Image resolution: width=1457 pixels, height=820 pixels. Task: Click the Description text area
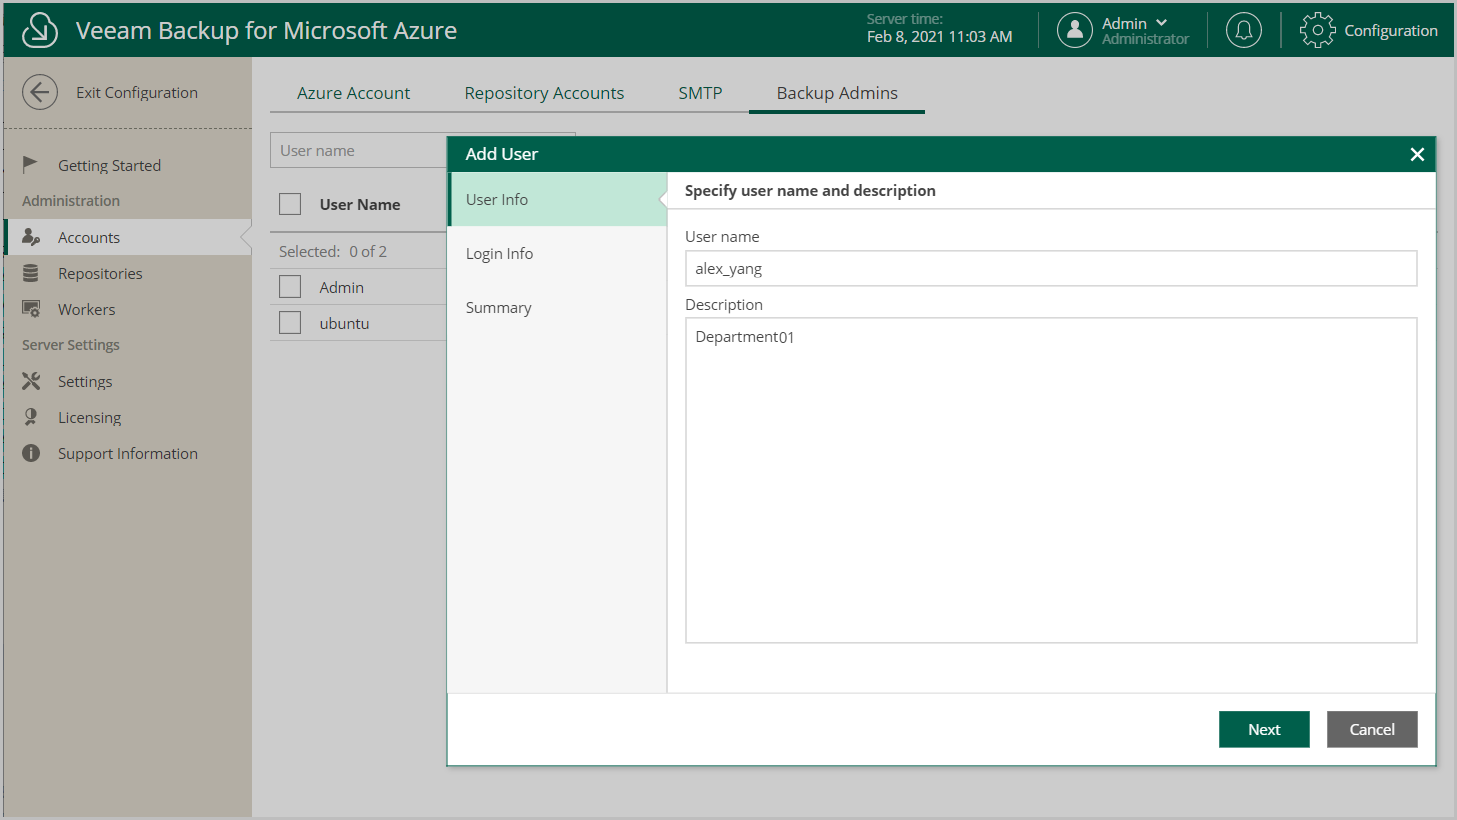pyautogui.click(x=1051, y=480)
